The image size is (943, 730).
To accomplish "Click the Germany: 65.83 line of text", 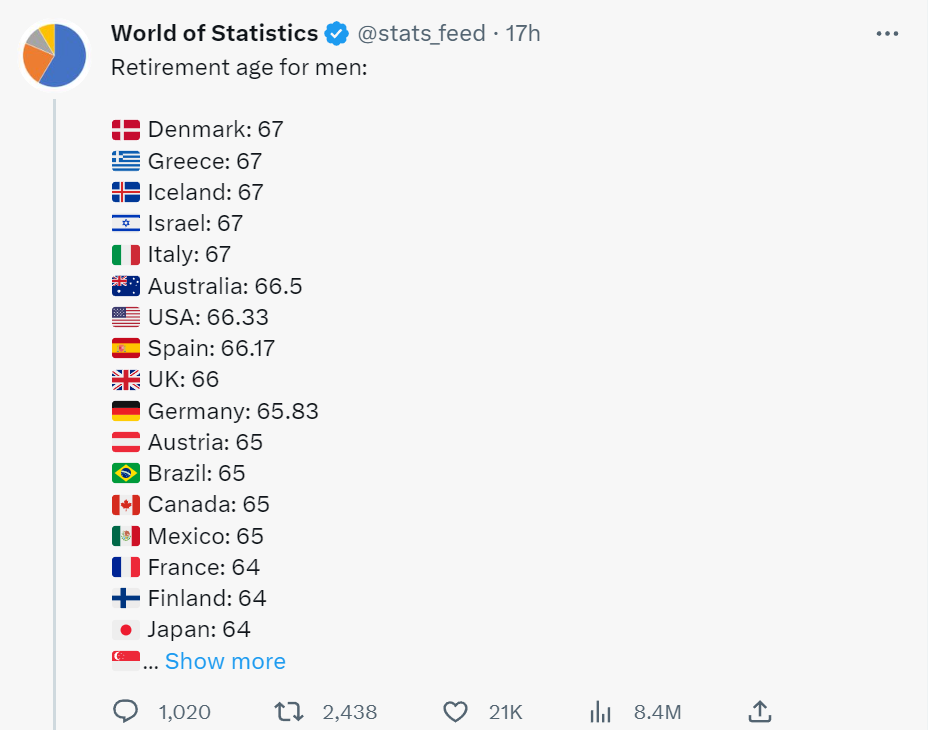I will point(233,411).
